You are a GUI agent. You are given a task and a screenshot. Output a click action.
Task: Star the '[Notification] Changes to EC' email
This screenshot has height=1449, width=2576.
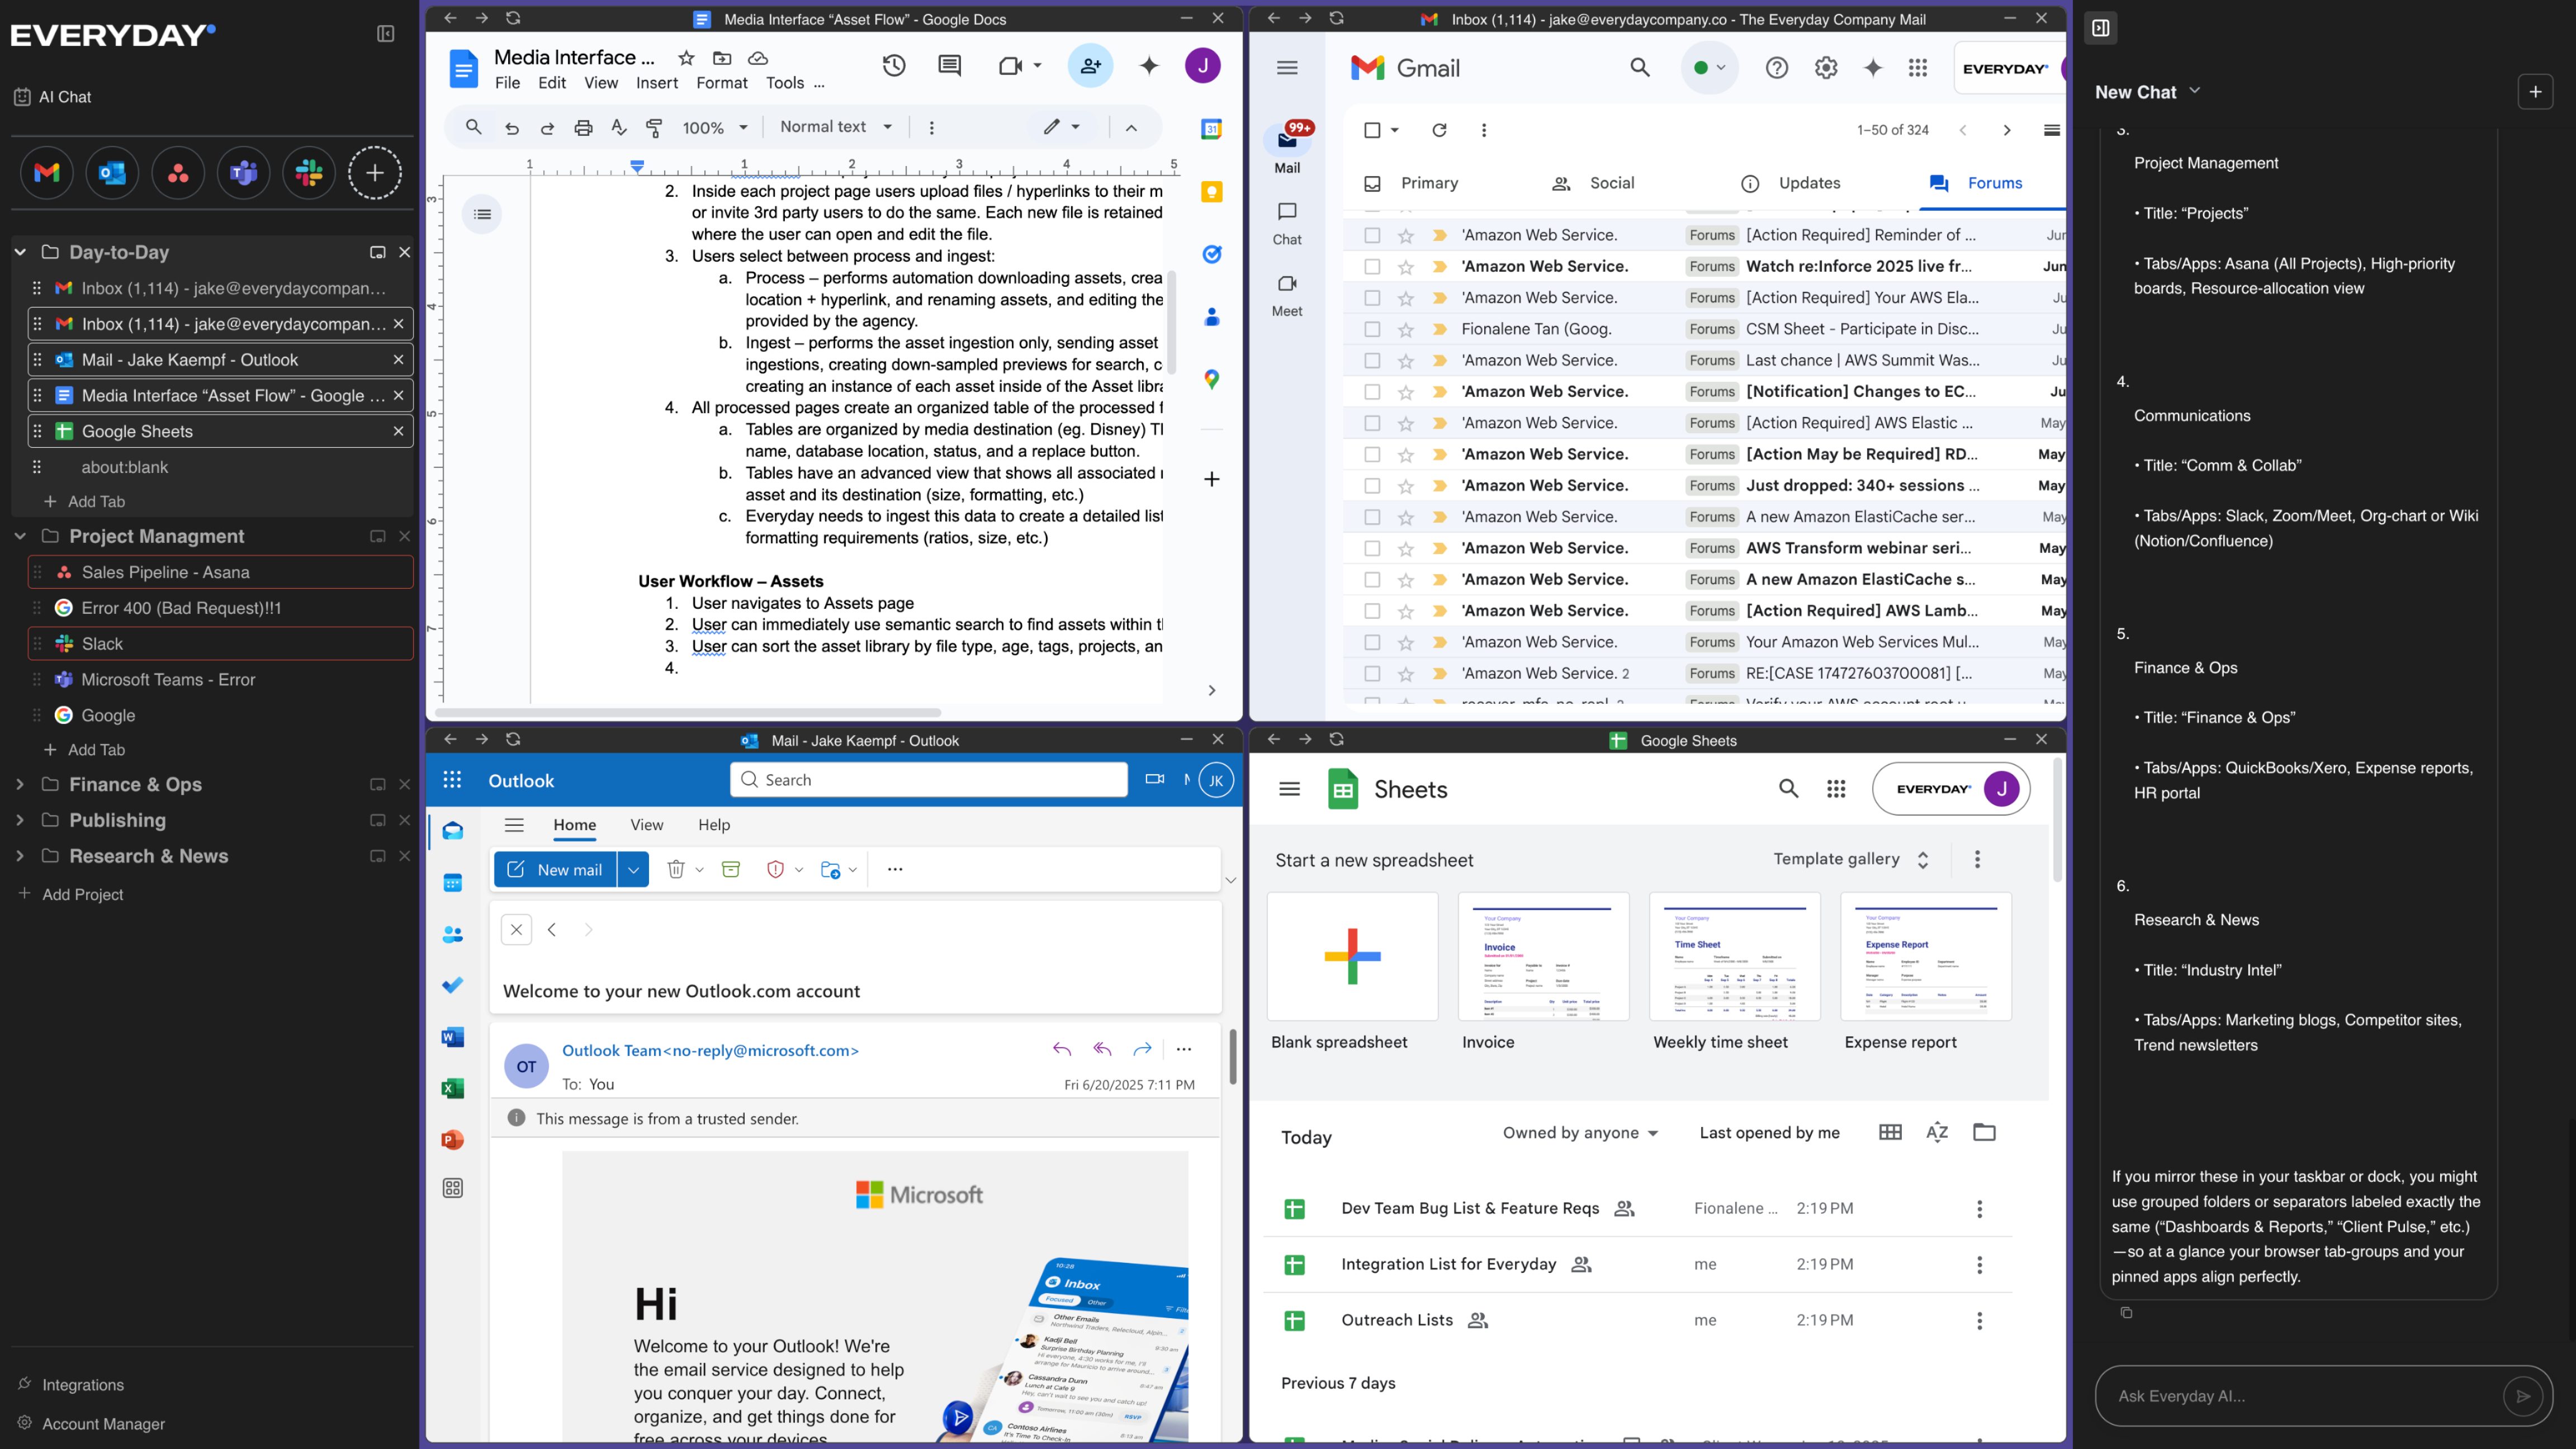(1406, 392)
